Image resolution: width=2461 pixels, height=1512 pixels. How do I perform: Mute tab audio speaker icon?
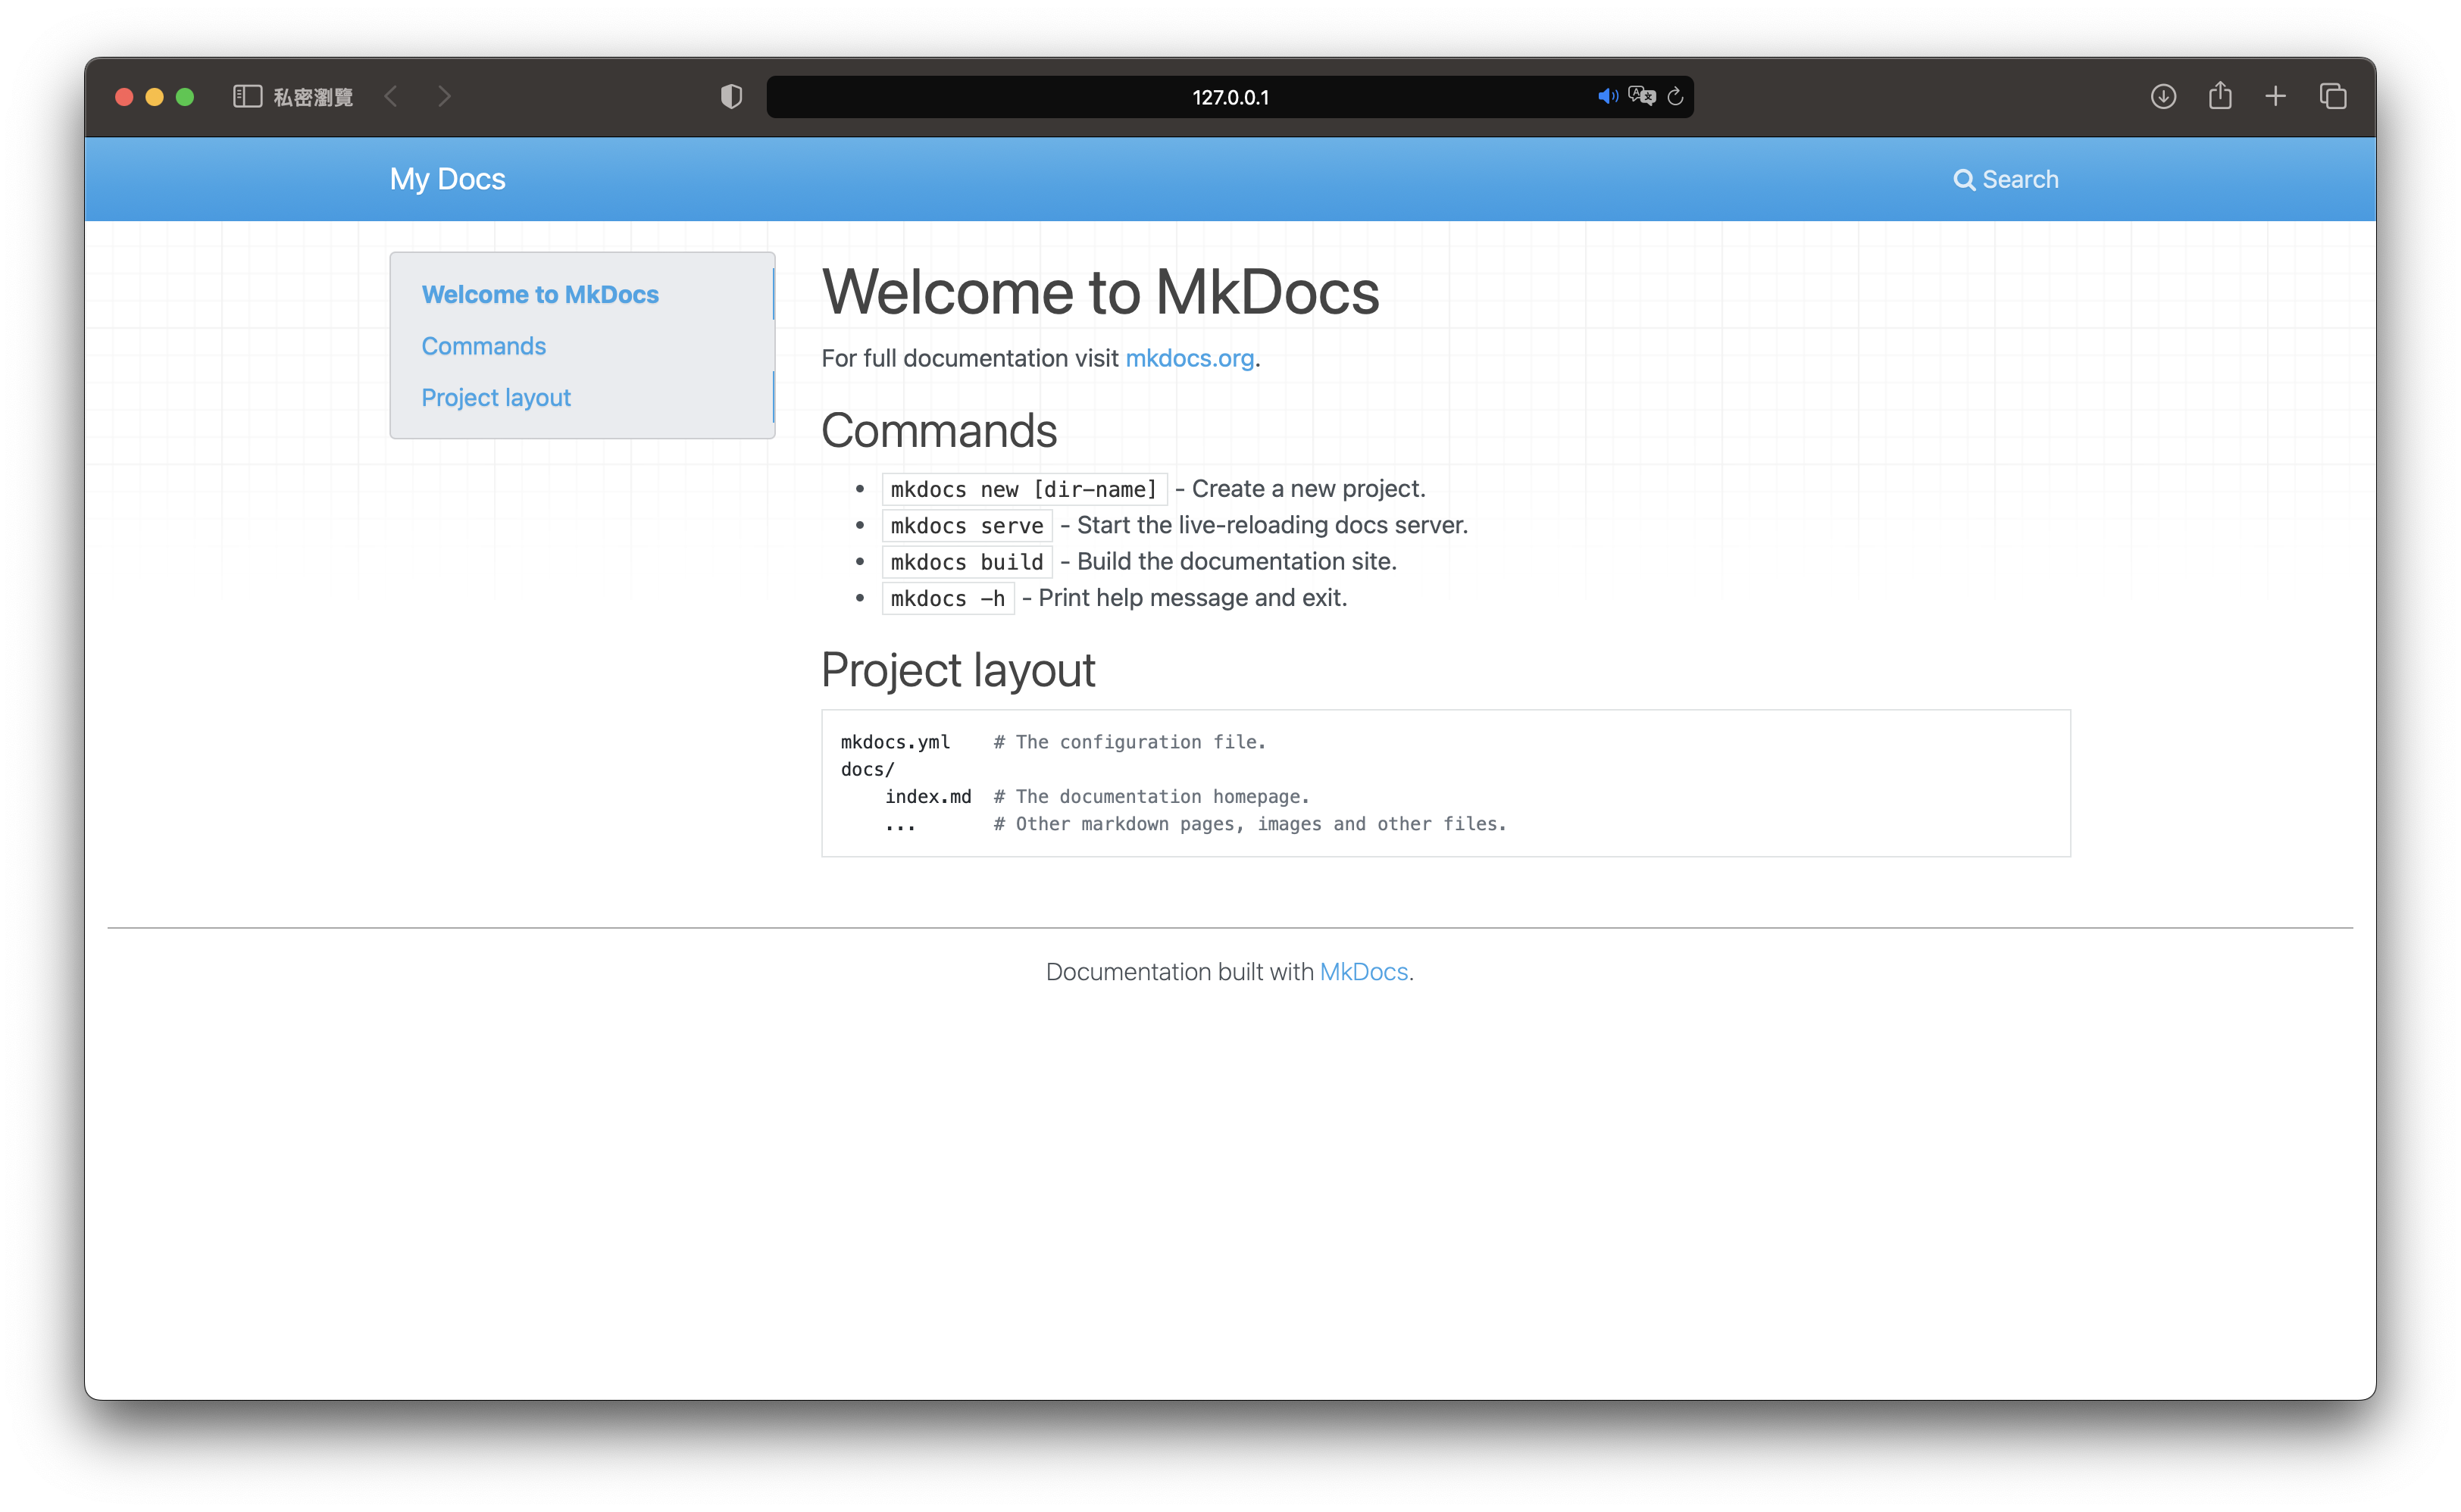(x=1607, y=97)
